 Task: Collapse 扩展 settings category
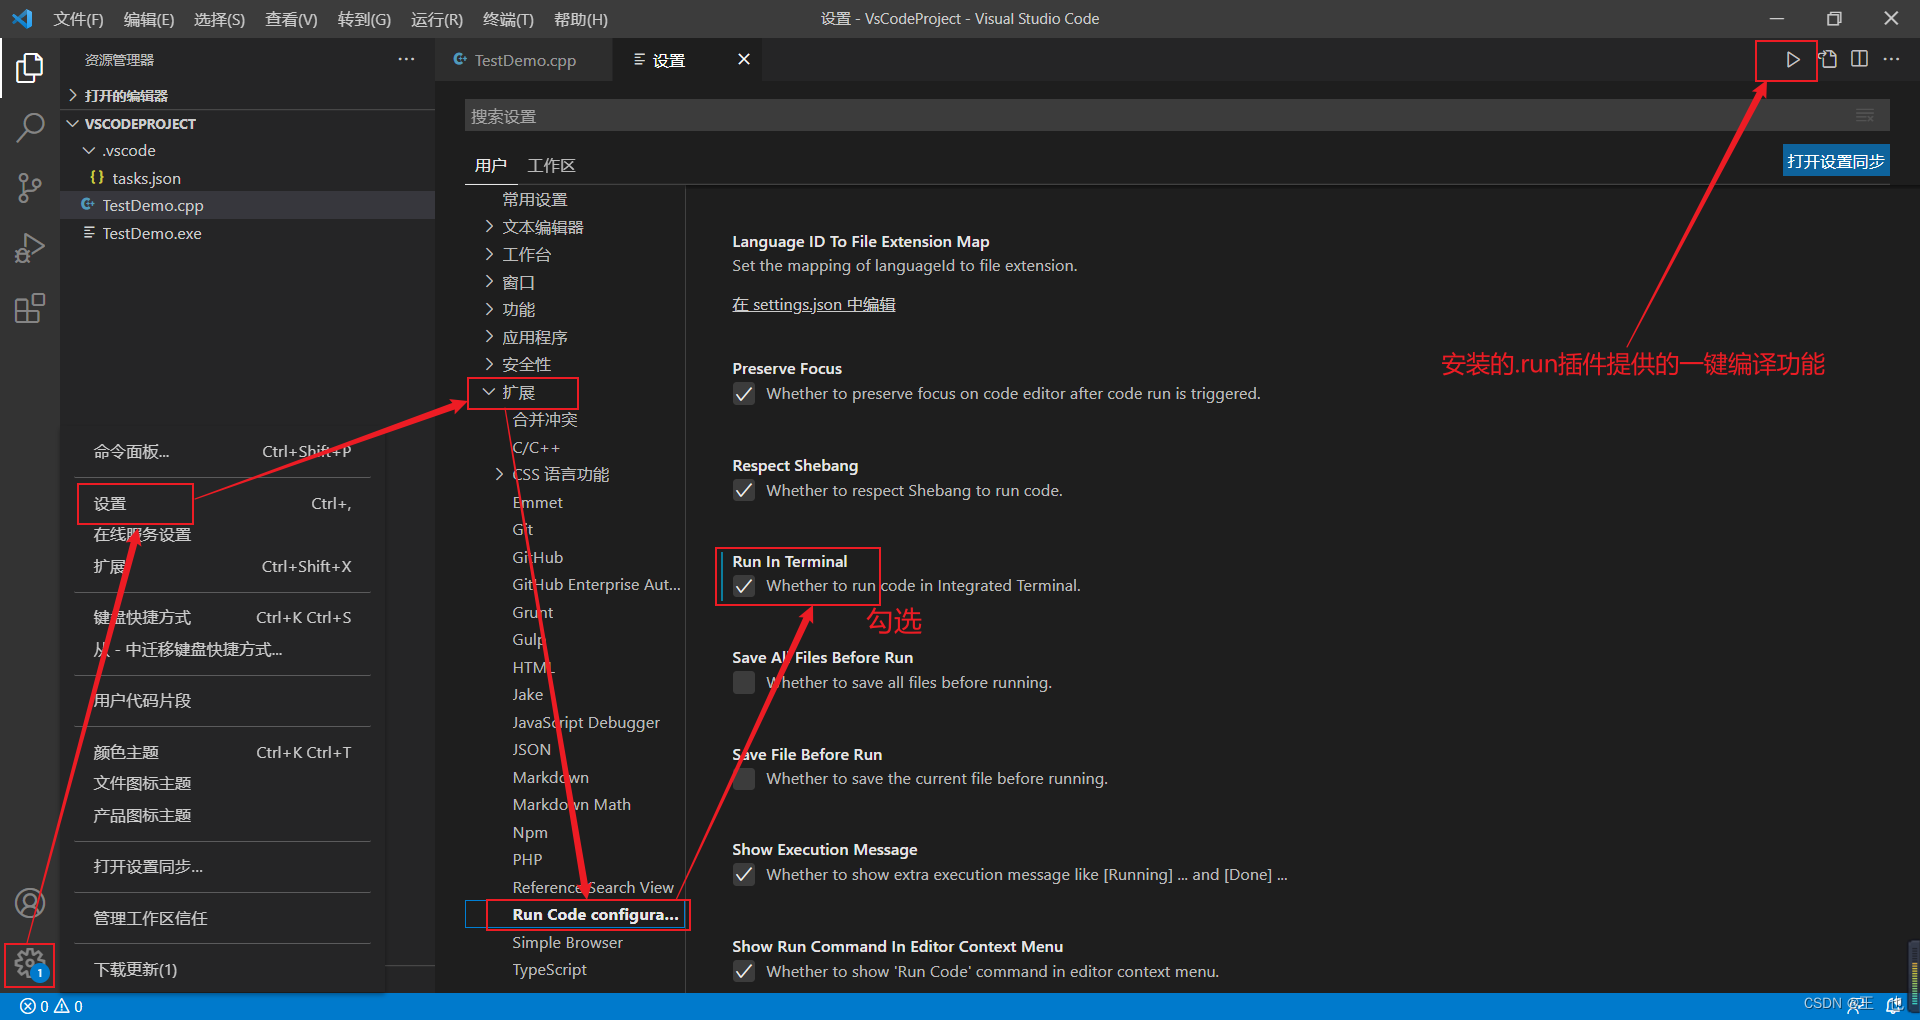(x=489, y=392)
